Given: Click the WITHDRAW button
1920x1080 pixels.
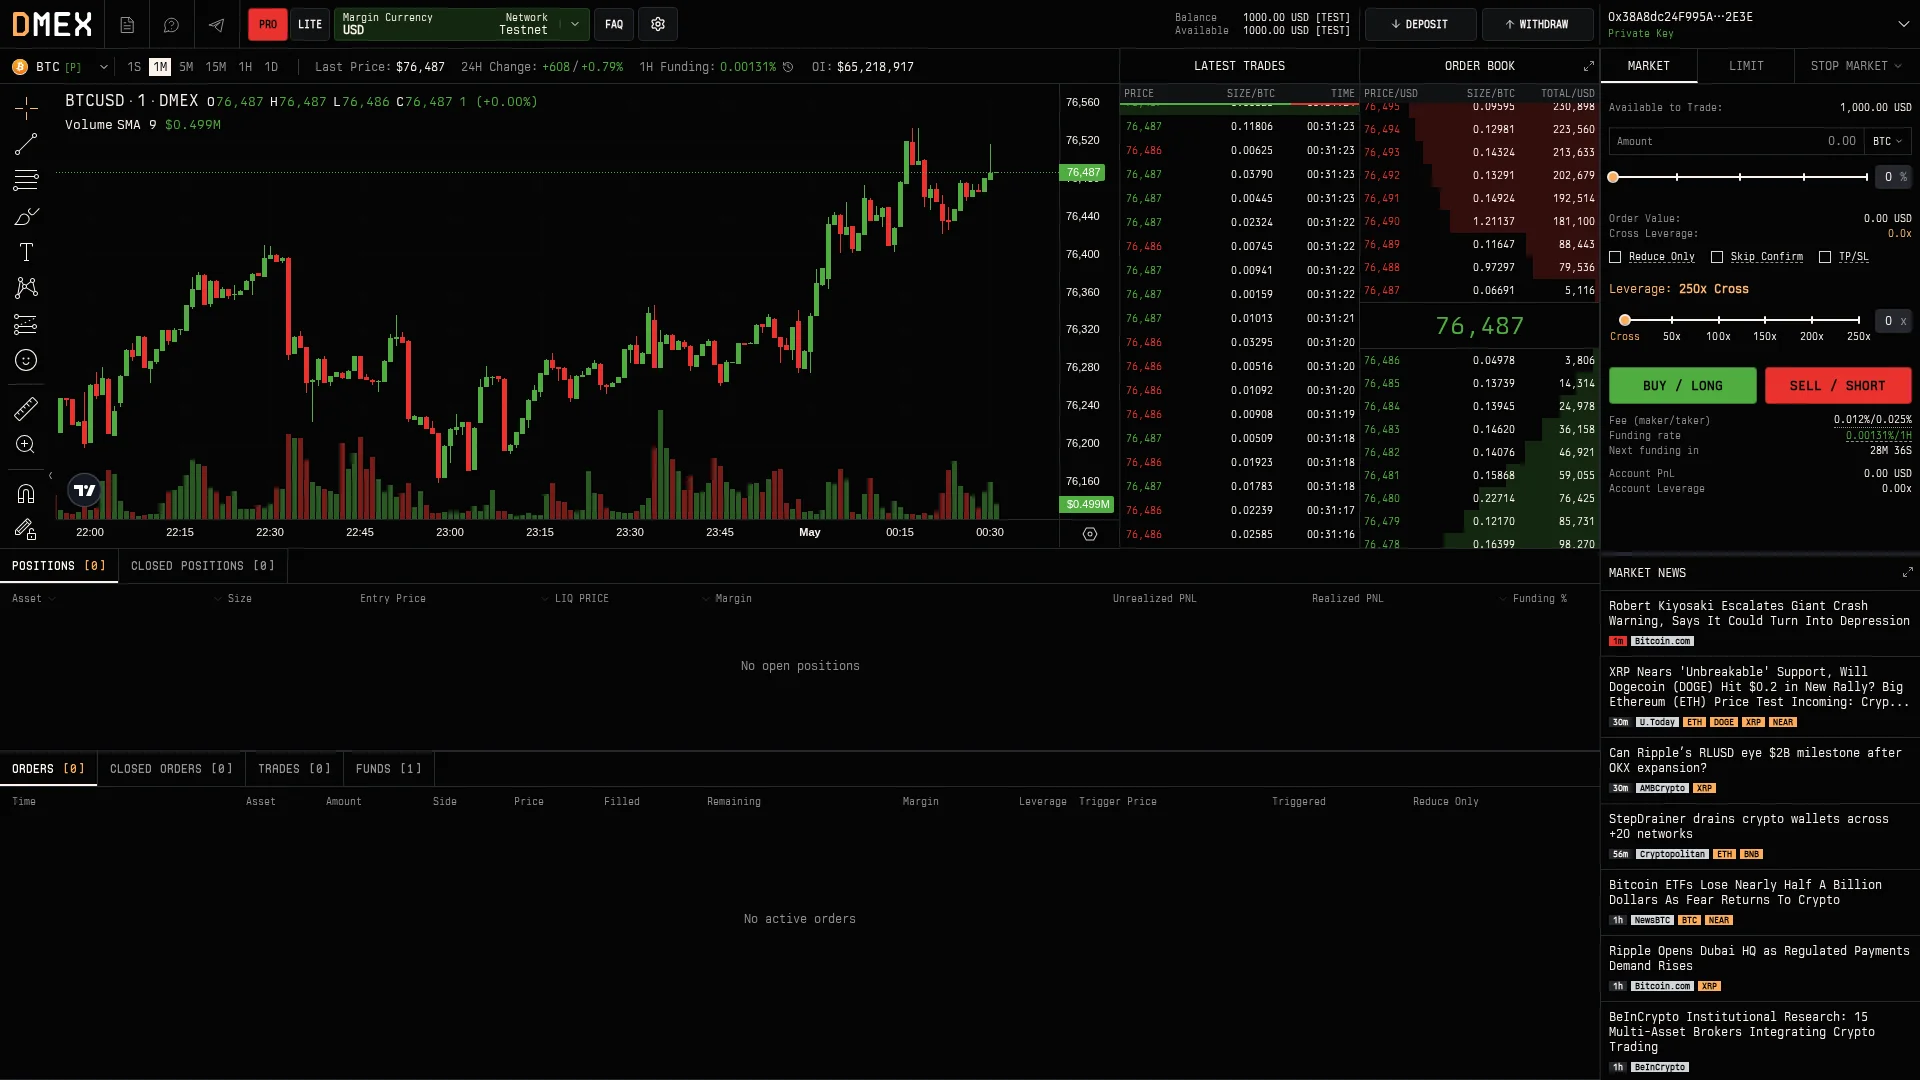Looking at the screenshot, I should (1537, 25).
